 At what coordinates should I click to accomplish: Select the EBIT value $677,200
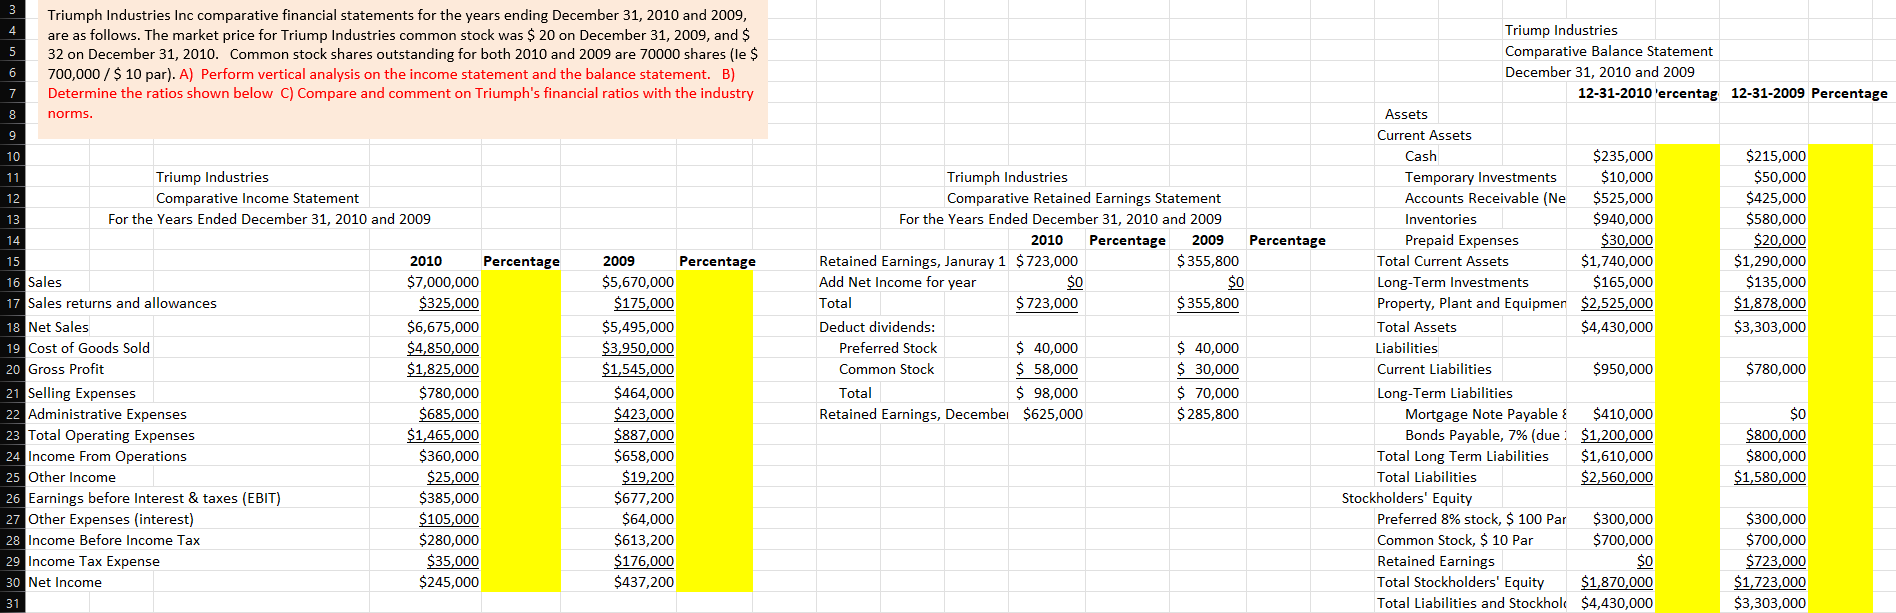click(x=643, y=498)
